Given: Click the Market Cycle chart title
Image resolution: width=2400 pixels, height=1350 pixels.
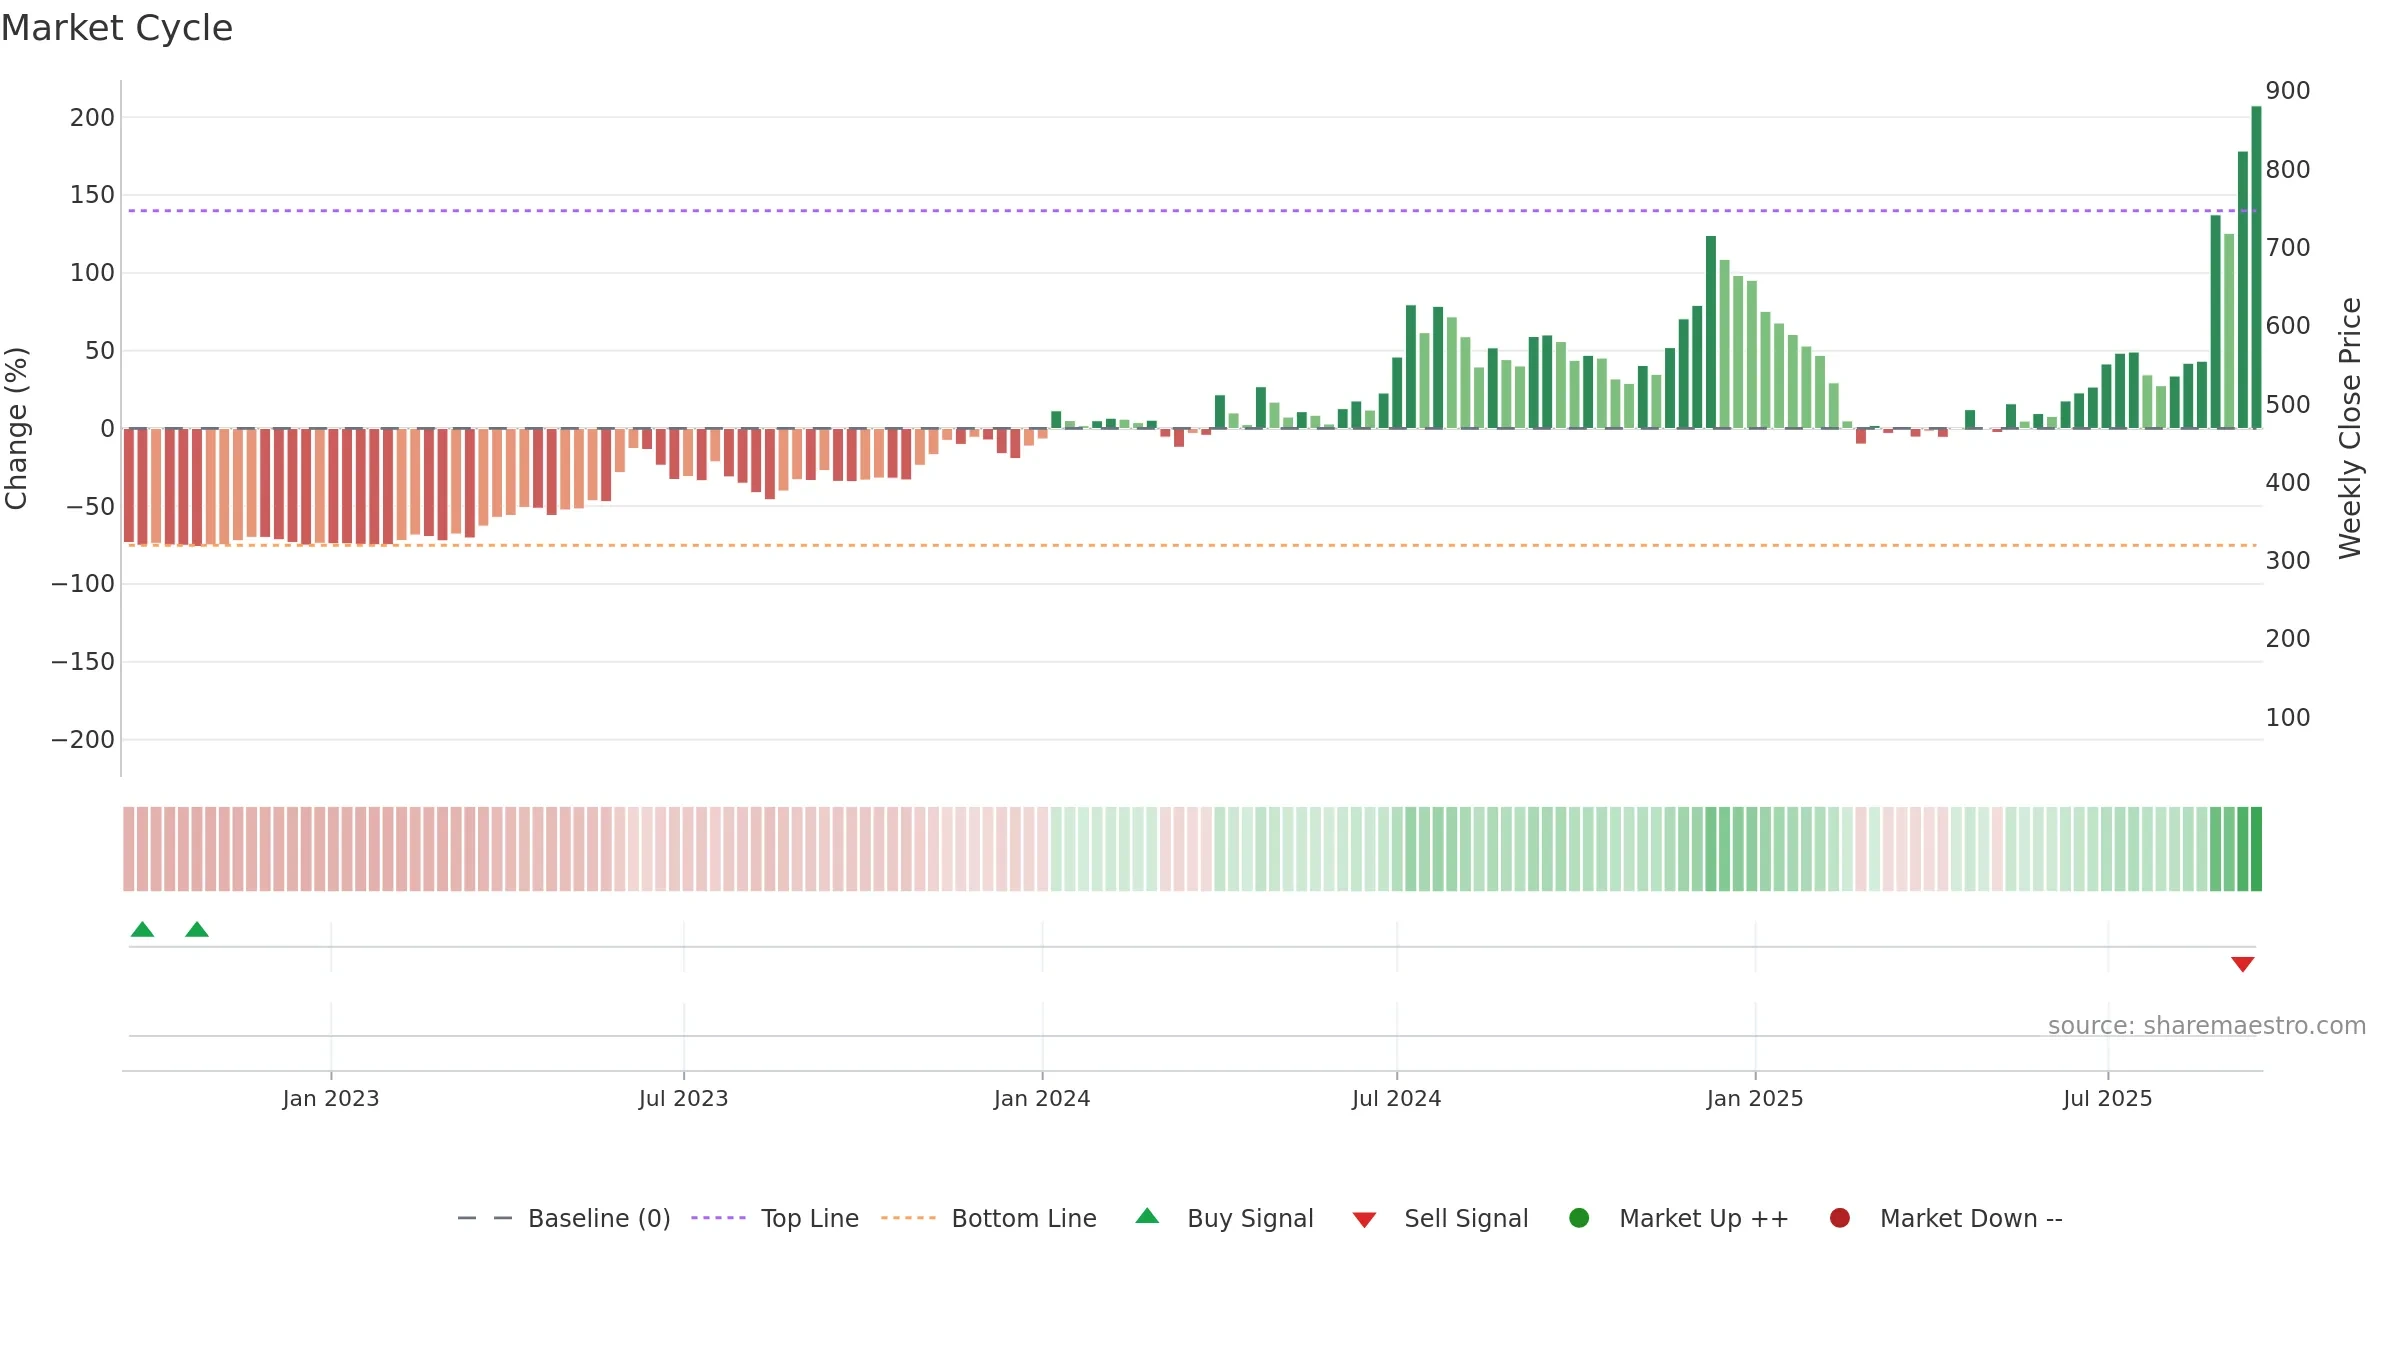Looking at the screenshot, I should [x=117, y=28].
